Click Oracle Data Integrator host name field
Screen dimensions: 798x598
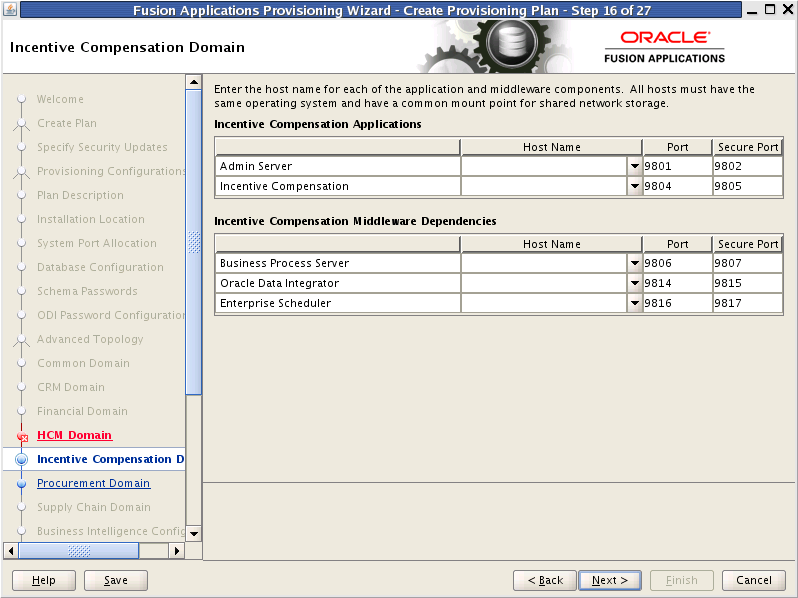[544, 283]
